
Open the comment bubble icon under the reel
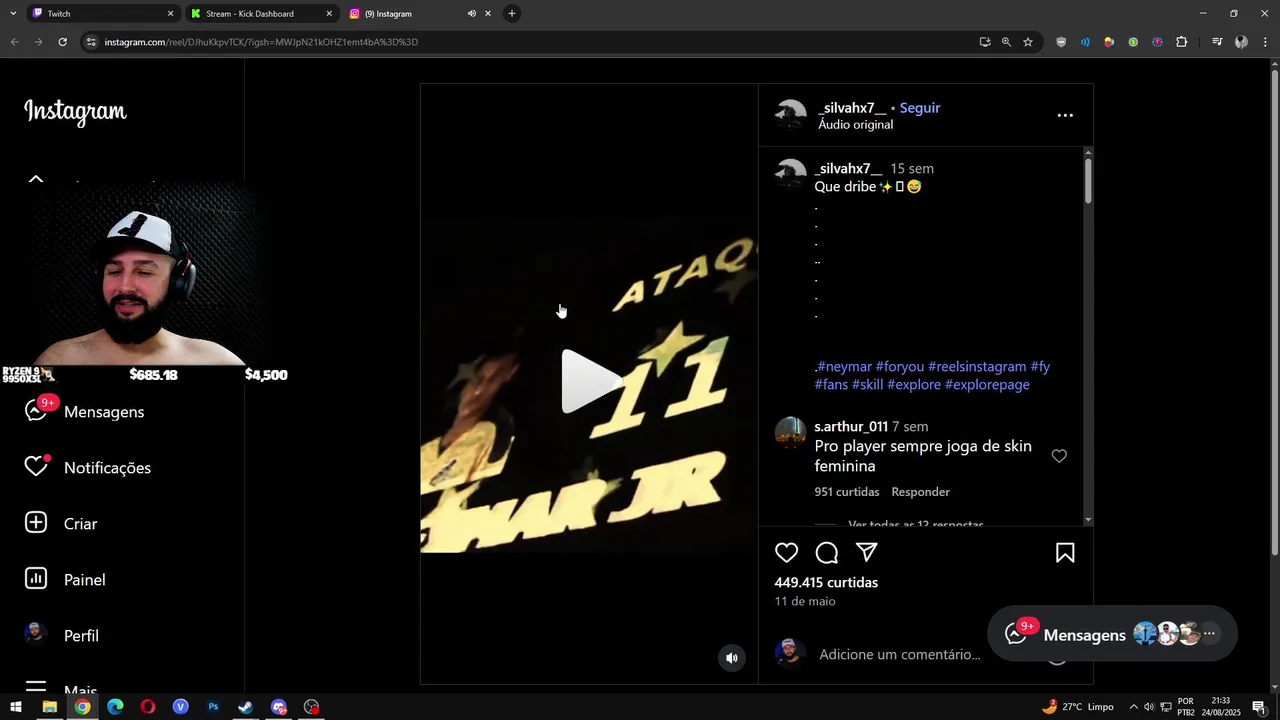click(x=827, y=553)
